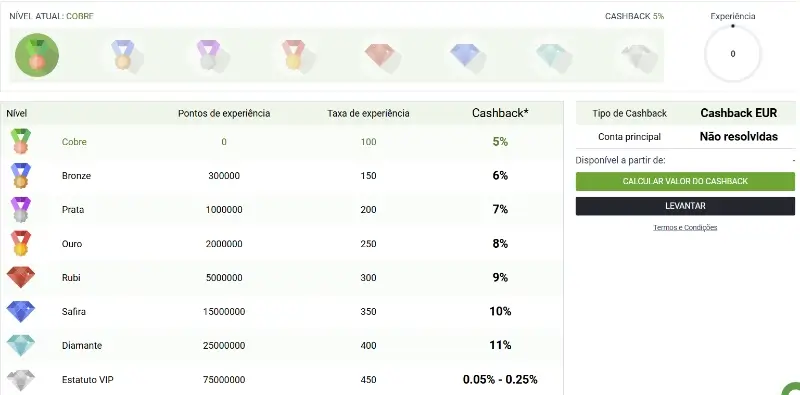Select the purple Prata medal in the level bar

tap(208, 55)
